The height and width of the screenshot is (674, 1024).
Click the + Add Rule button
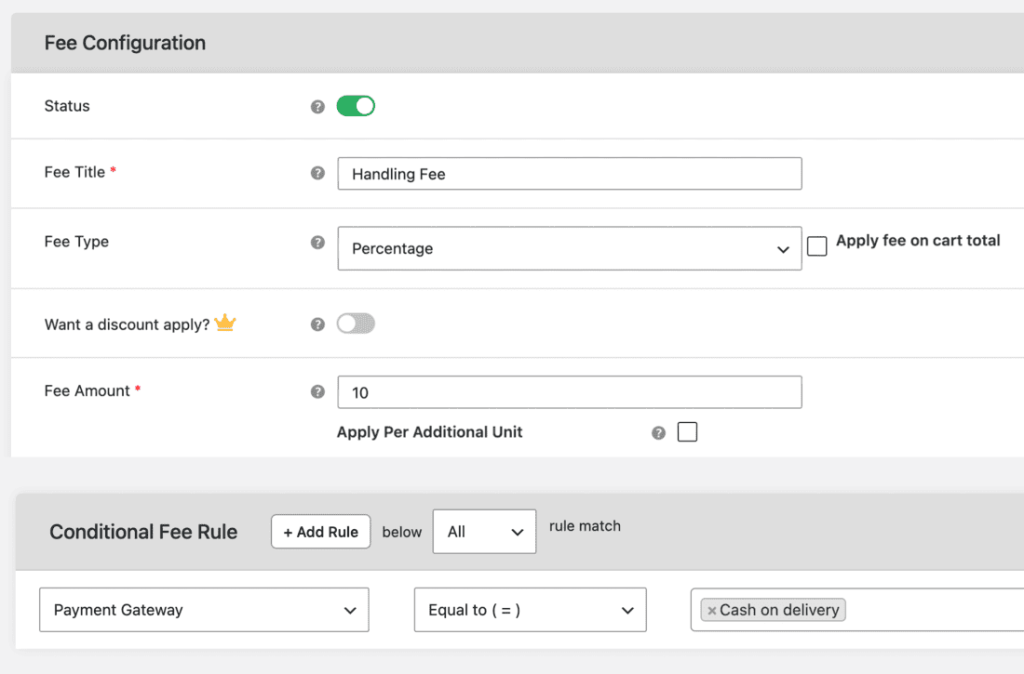click(321, 532)
